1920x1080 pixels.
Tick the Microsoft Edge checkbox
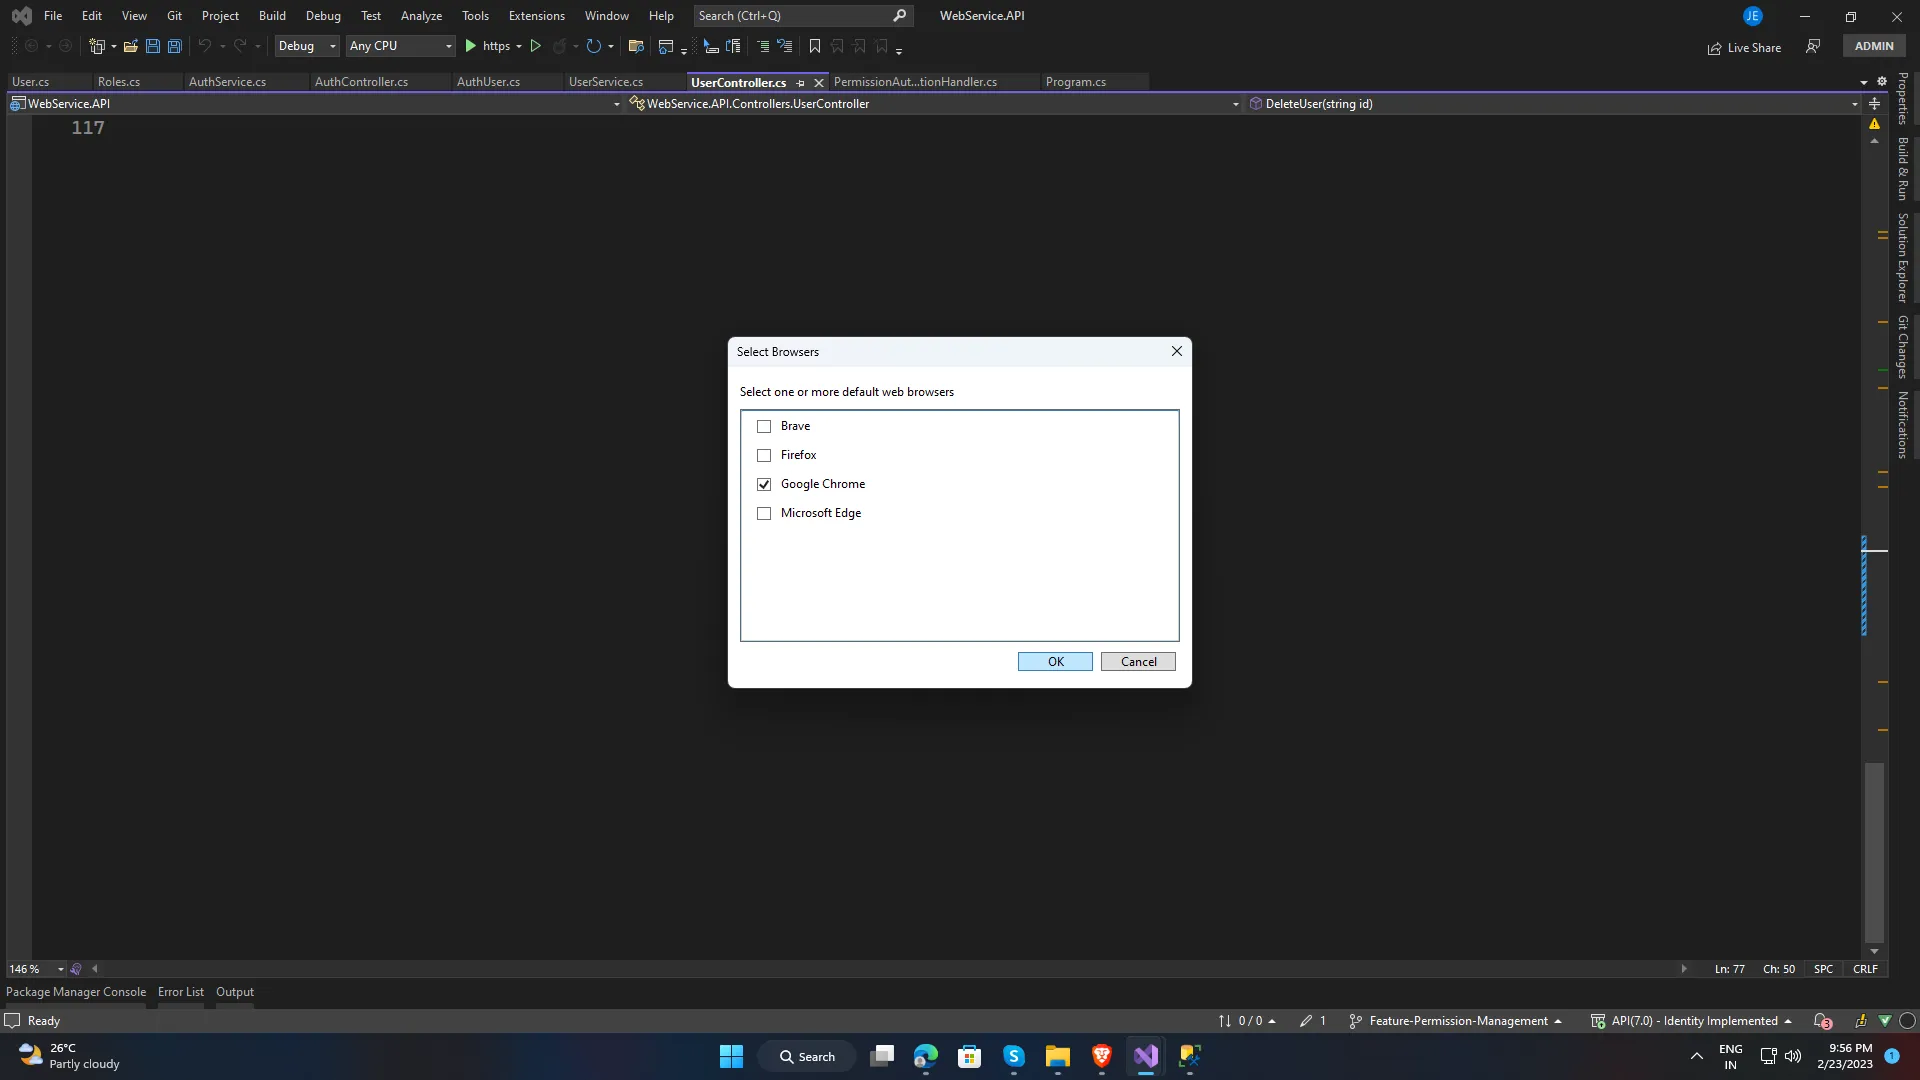pos(764,513)
